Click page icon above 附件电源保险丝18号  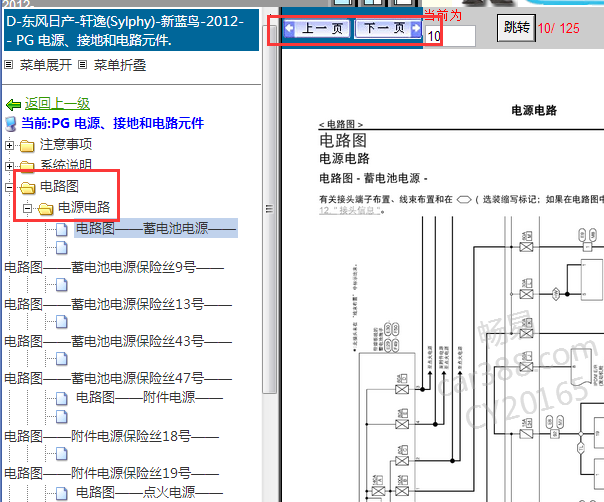[x=62, y=416]
